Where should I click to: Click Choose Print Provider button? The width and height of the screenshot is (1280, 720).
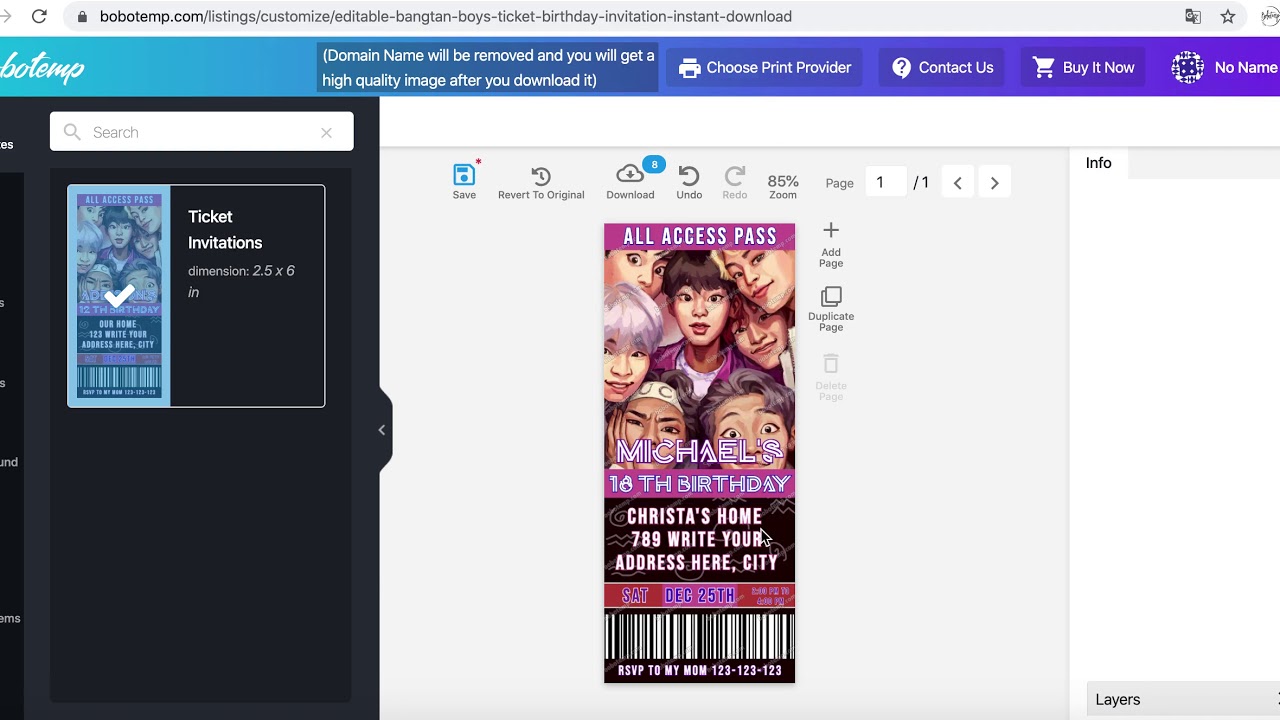(765, 68)
